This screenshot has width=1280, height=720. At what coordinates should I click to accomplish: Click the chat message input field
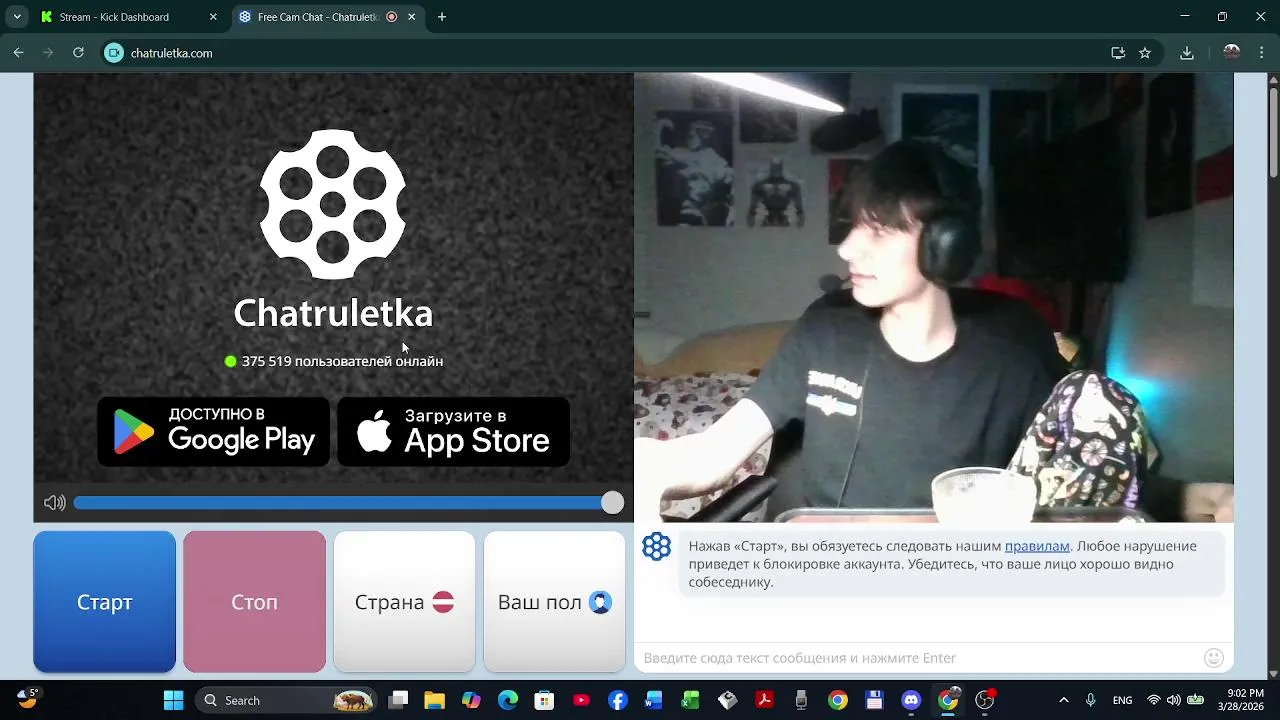click(920, 658)
